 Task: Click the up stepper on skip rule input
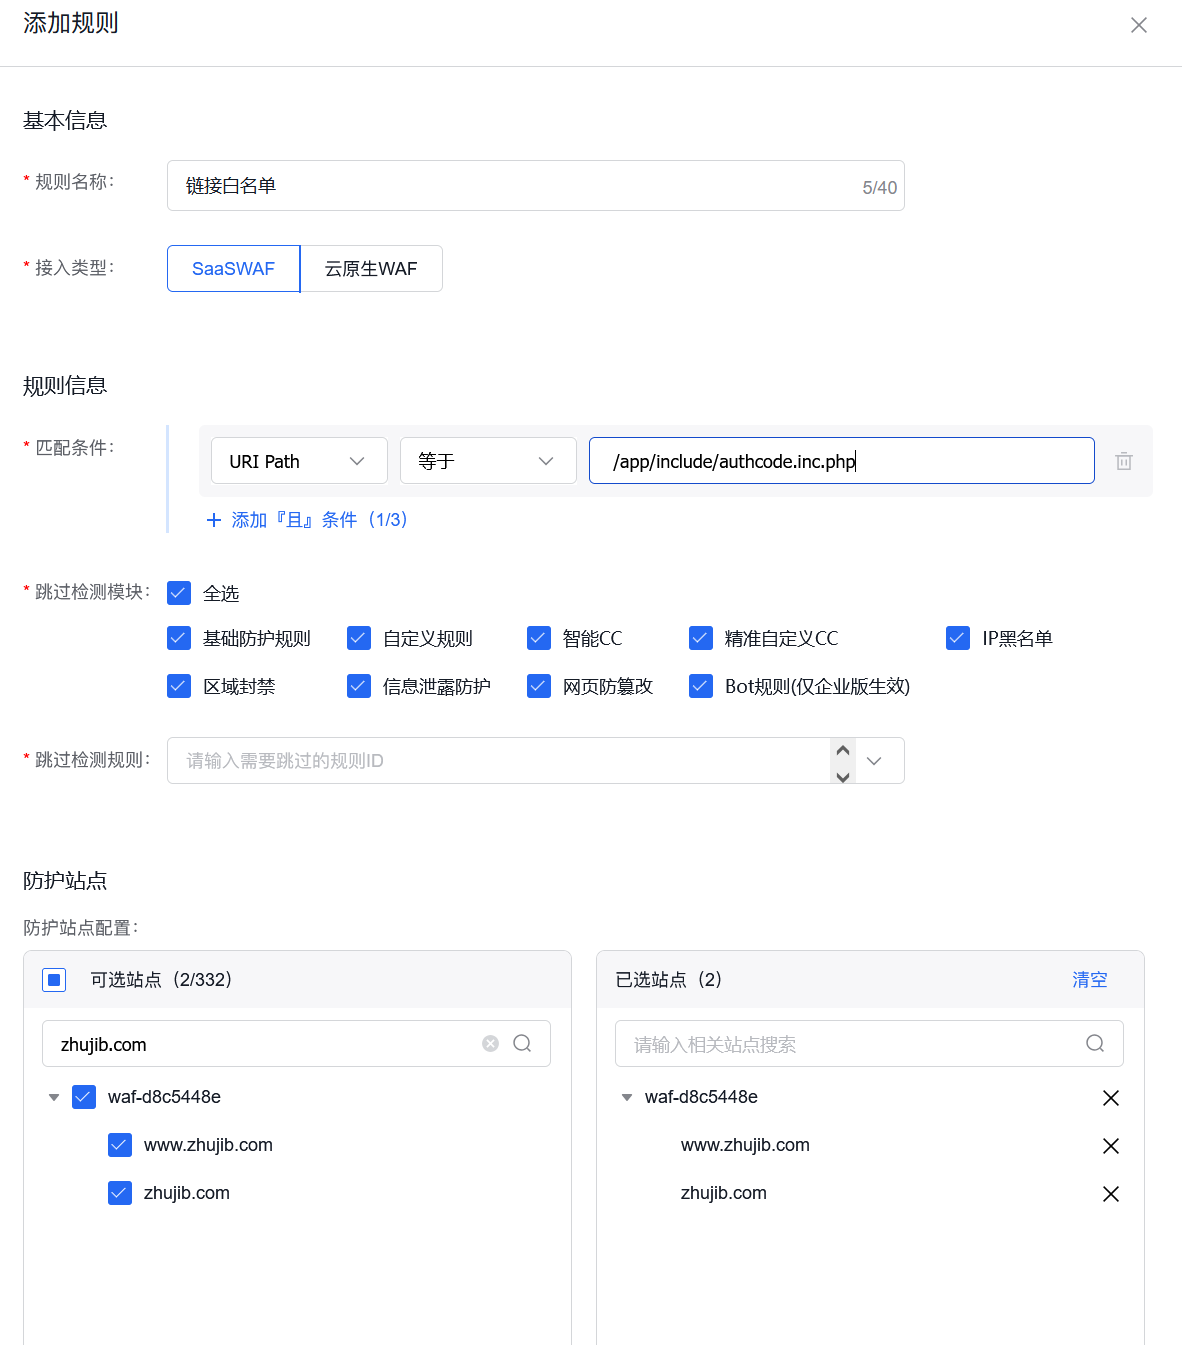(842, 751)
